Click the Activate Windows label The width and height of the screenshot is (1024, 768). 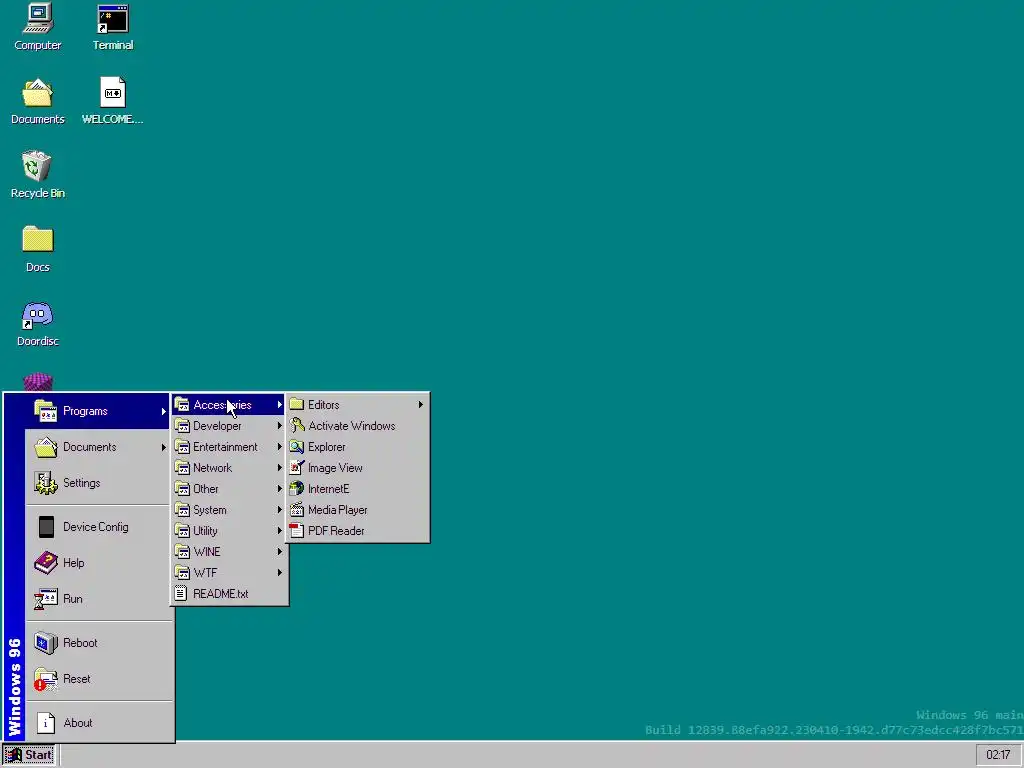click(x=351, y=426)
